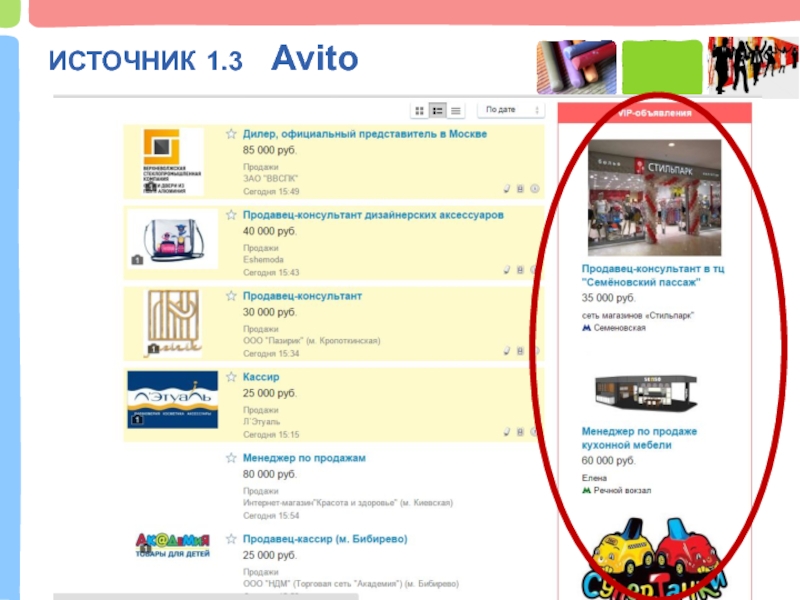Click the kitchen showroom image in VIP ads
This screenshot has width=800, height=600.
[x=645, y=393]
